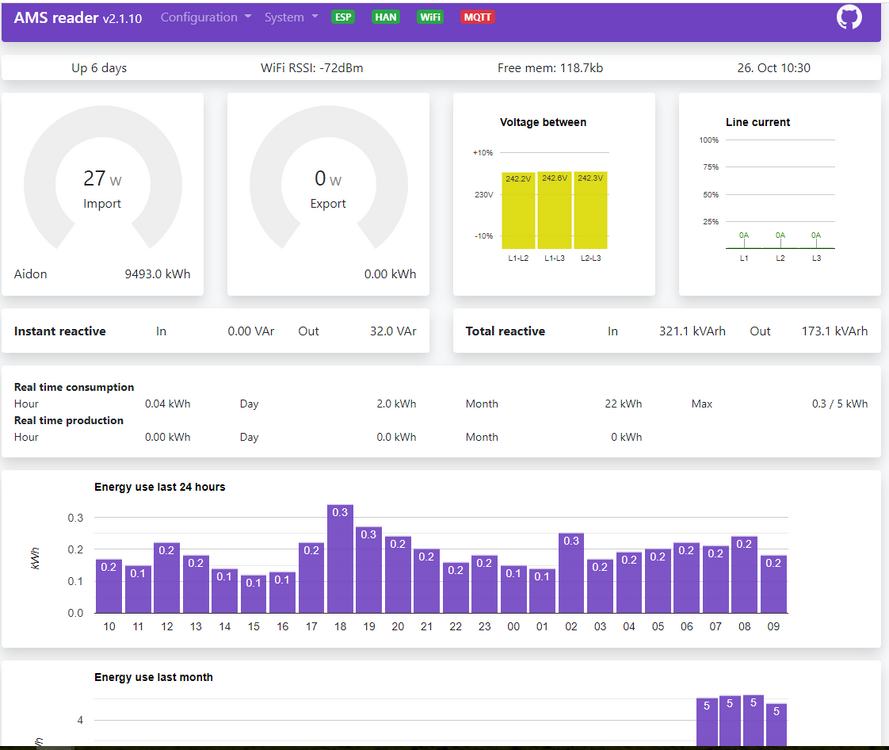Click the Total reactive panel
The image size is (889, 750).
[x=667, y=331]
